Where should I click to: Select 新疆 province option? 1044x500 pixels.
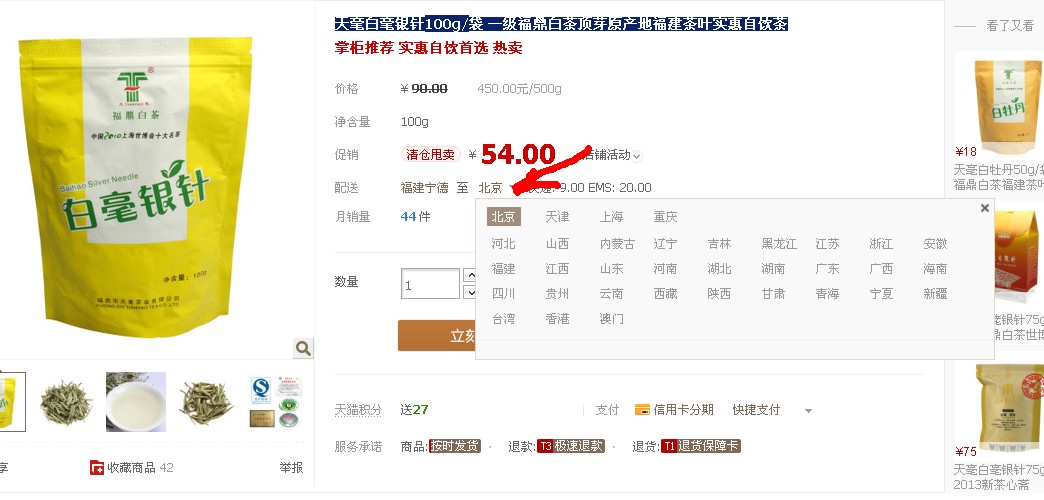click(x=935, y=293)
